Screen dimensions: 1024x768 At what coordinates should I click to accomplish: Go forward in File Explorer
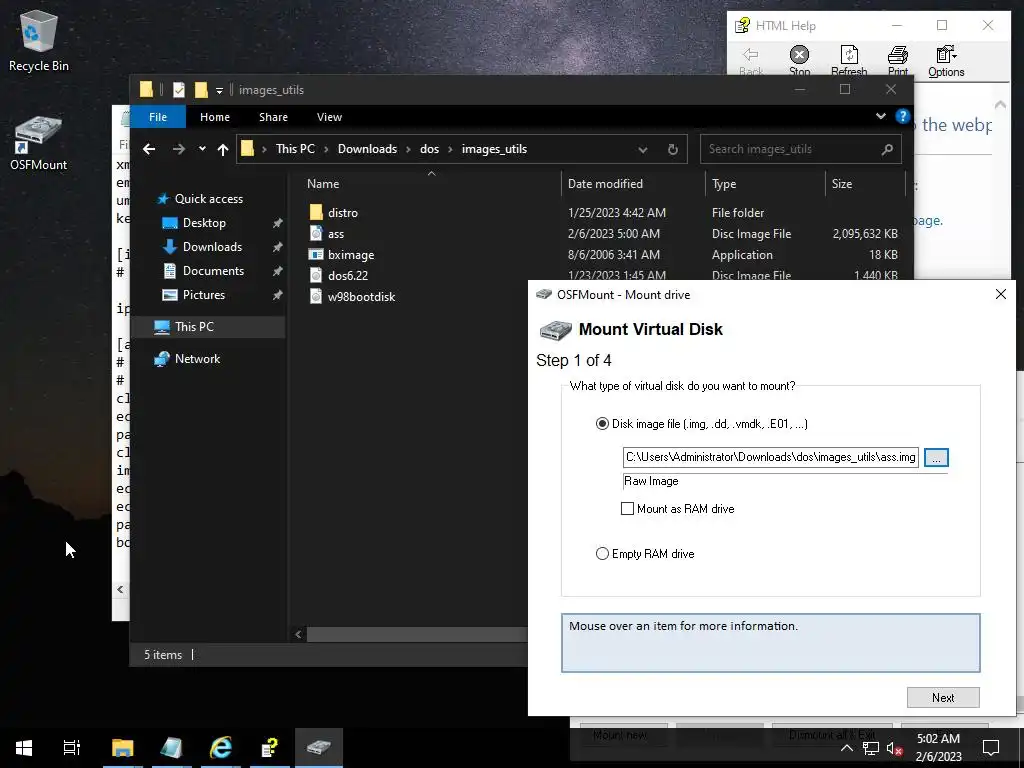pos(178,149)
